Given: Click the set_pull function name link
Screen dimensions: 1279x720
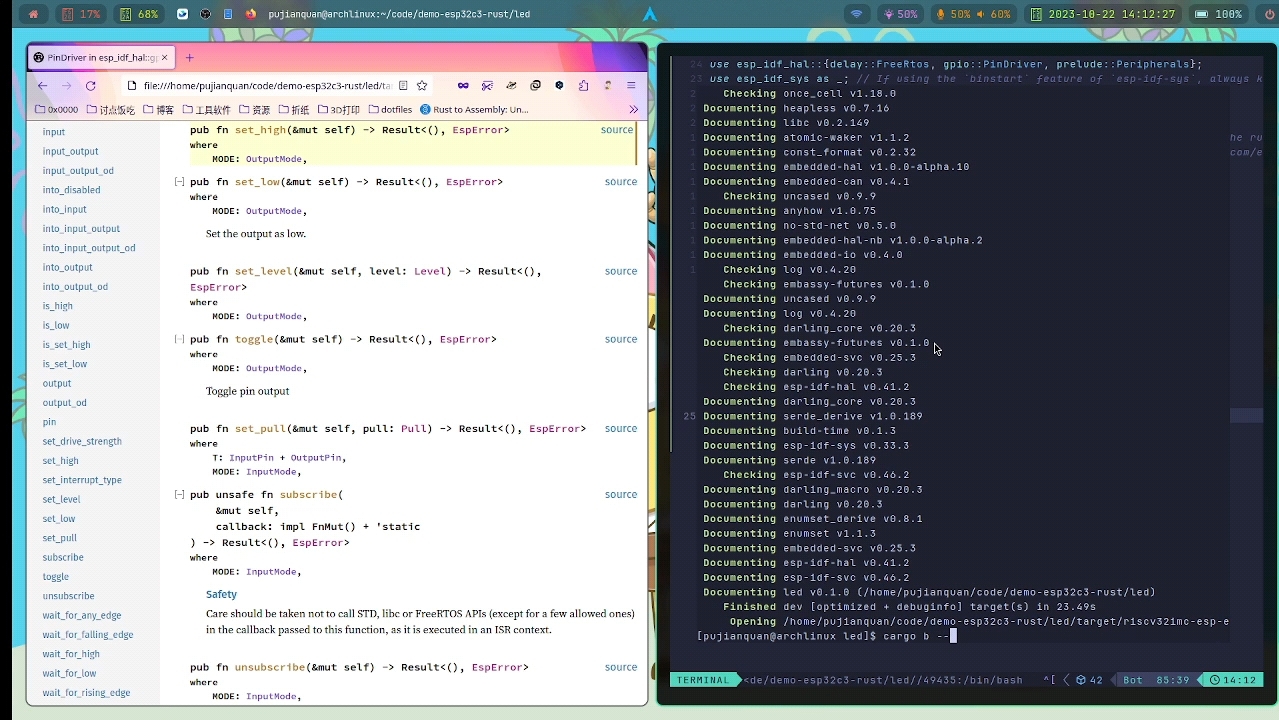Looking at the screenshot, I should pyautogui.click(x=260, y=429).
